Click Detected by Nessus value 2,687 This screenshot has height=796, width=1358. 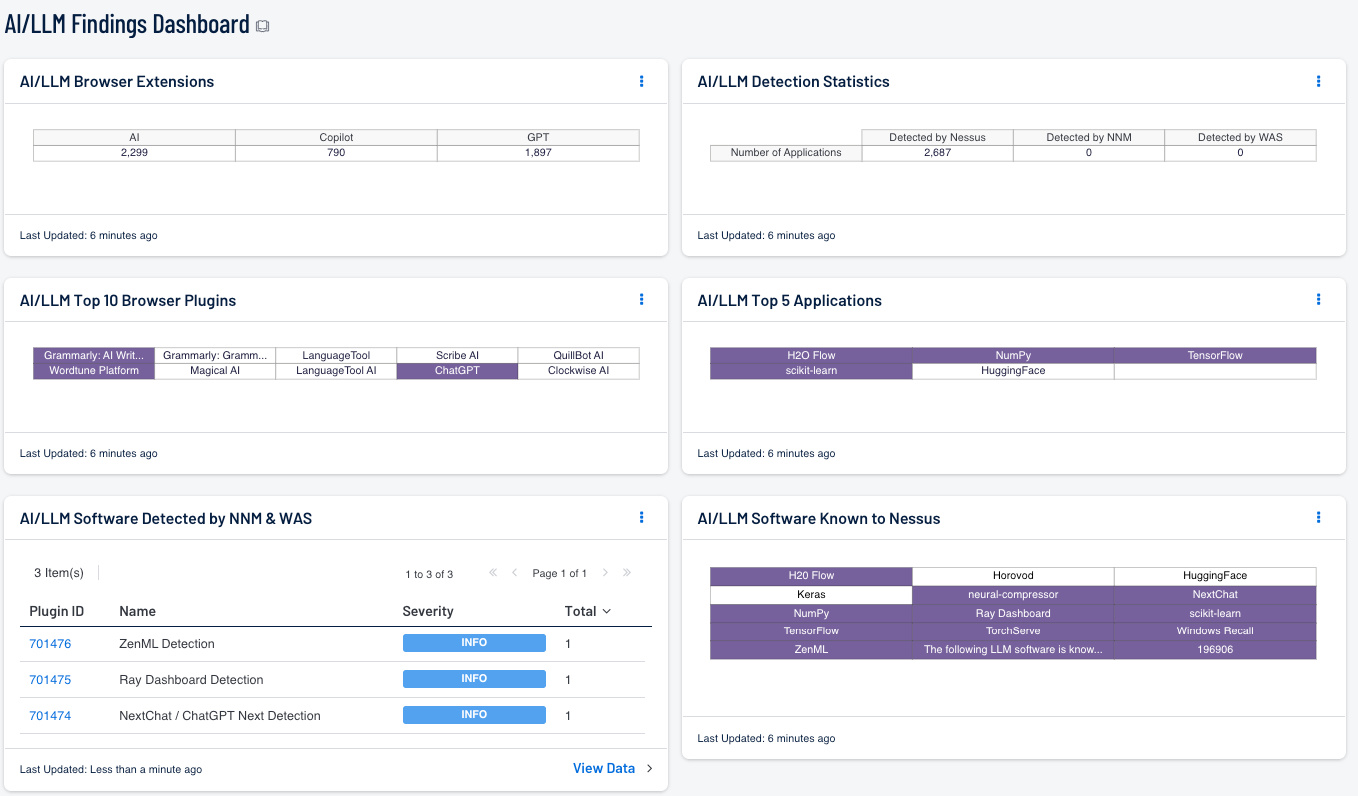[937, 153]
